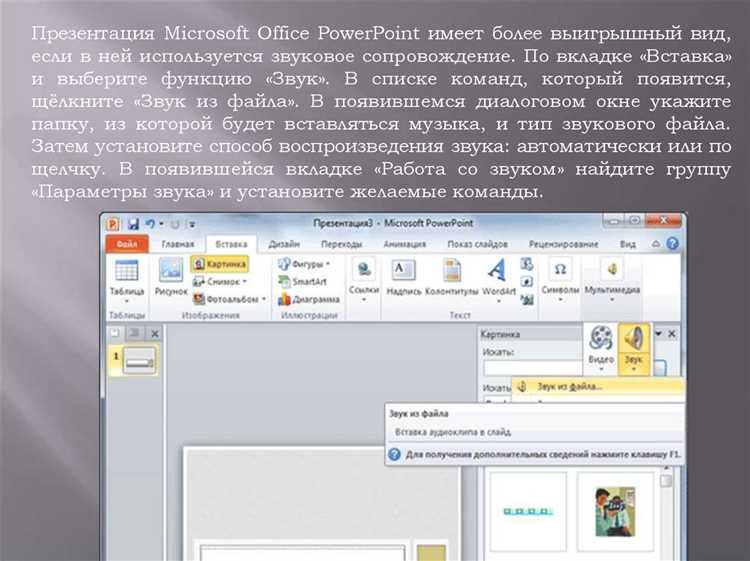Select the Вставка ribbon tab

[231, 244]
